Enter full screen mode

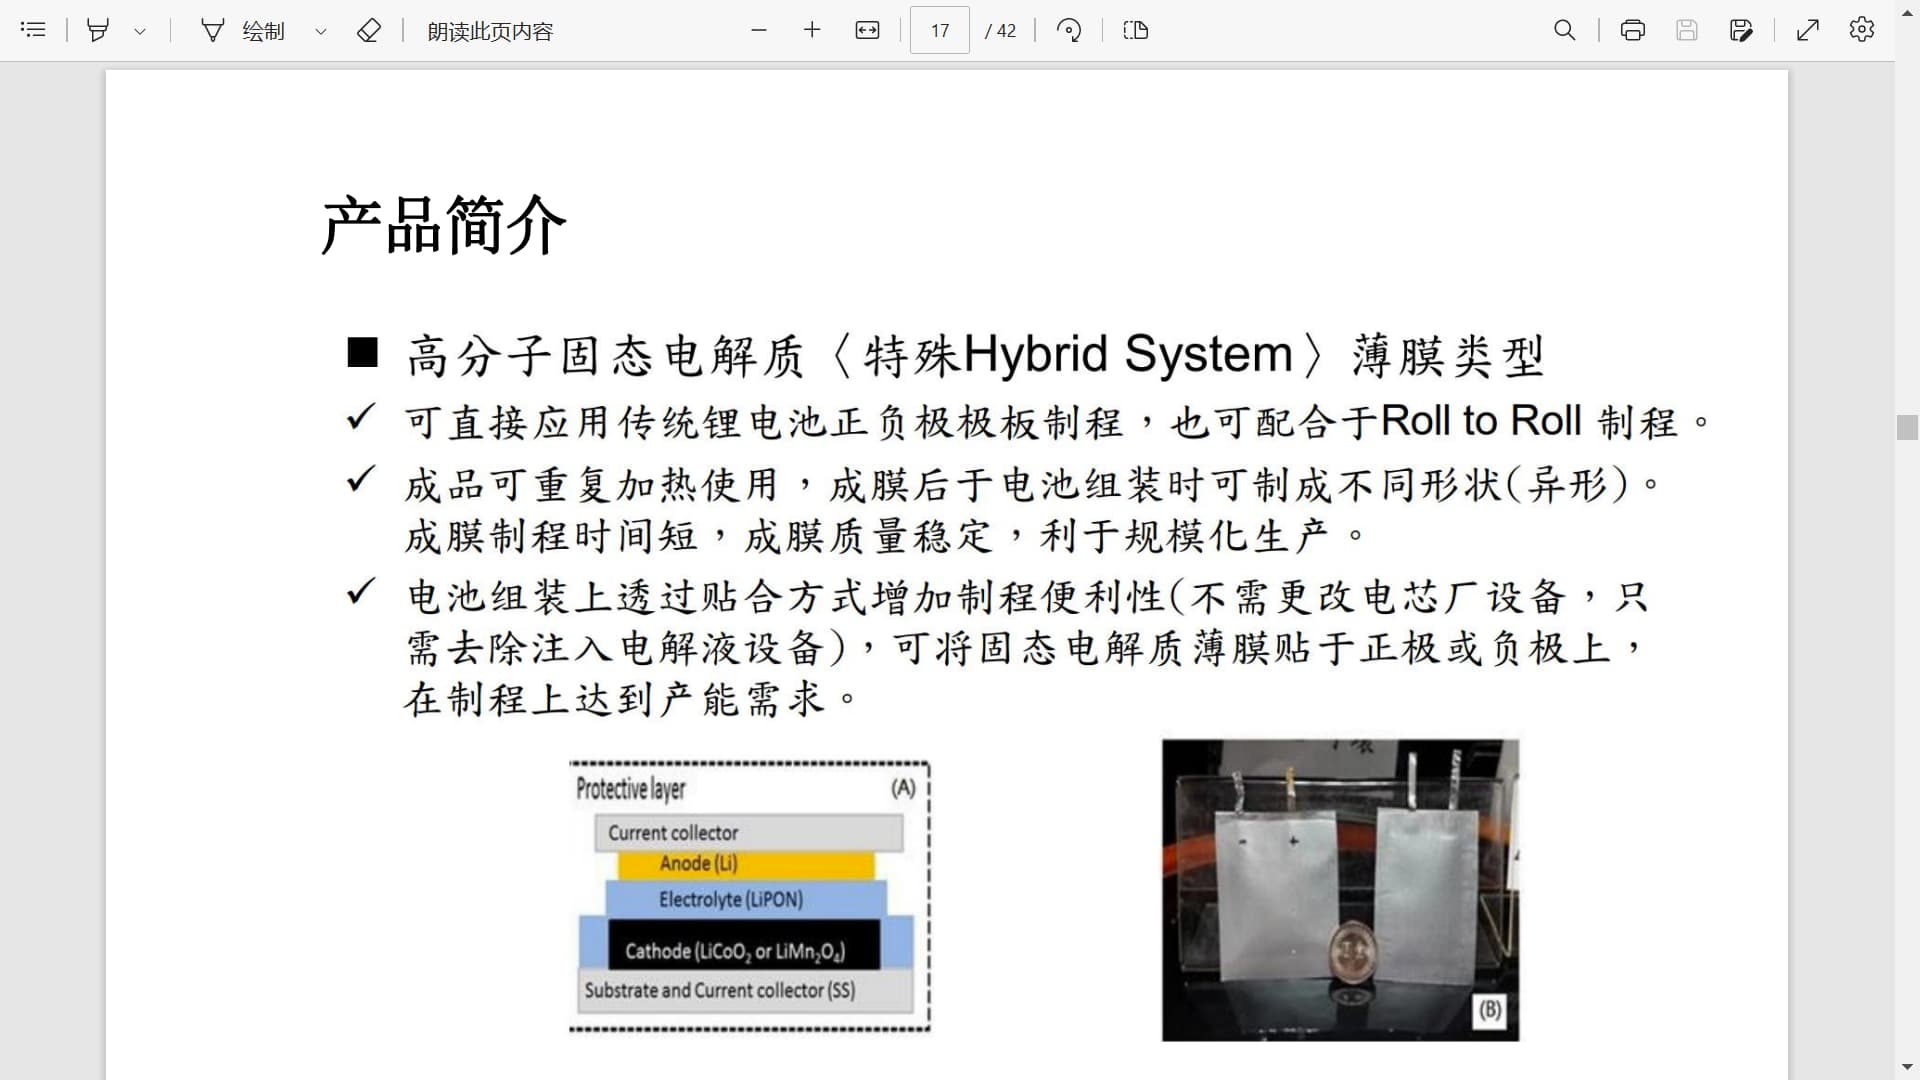pyautogui.click(x=1808, y=30)
